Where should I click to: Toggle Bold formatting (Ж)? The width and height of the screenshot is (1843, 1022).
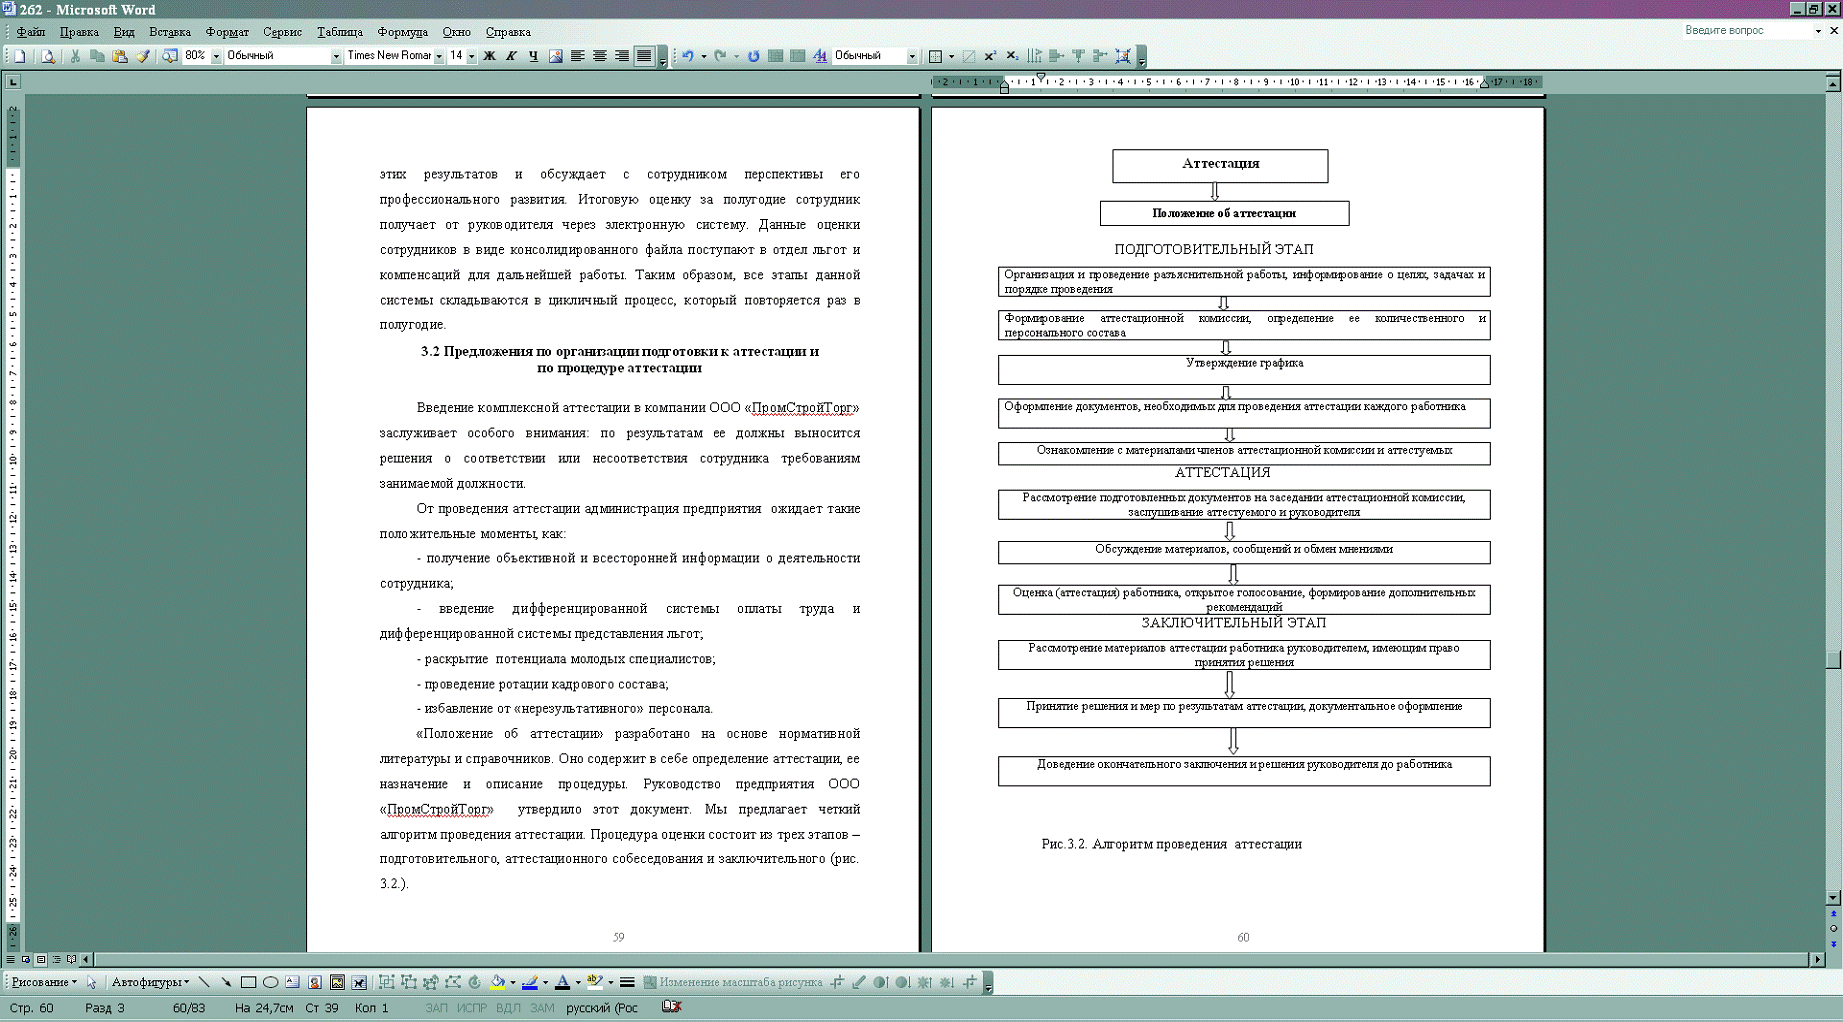pyautogui.click(x=489, y=56)
